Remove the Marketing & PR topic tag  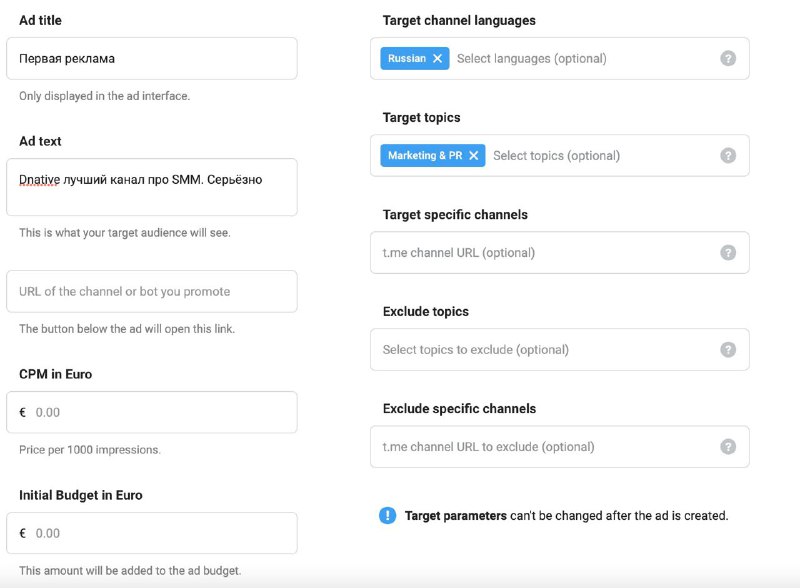coord(474,155)
